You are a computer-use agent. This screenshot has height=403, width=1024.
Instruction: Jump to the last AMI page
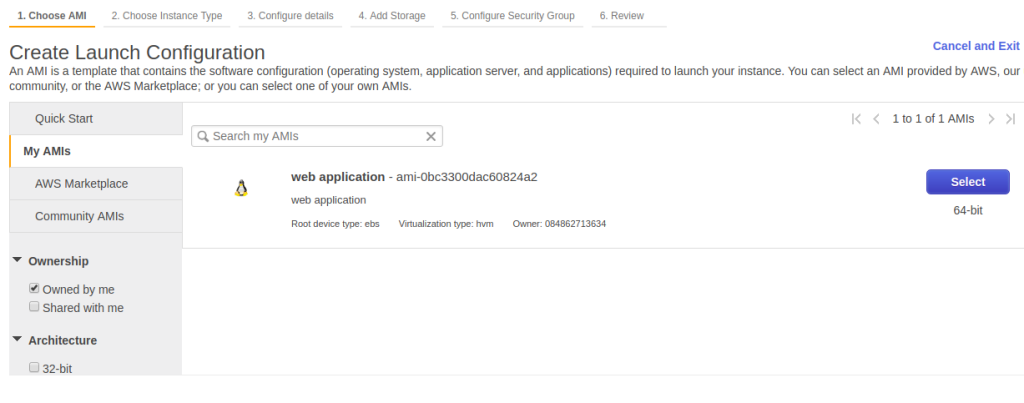[x=1010, y=119]
